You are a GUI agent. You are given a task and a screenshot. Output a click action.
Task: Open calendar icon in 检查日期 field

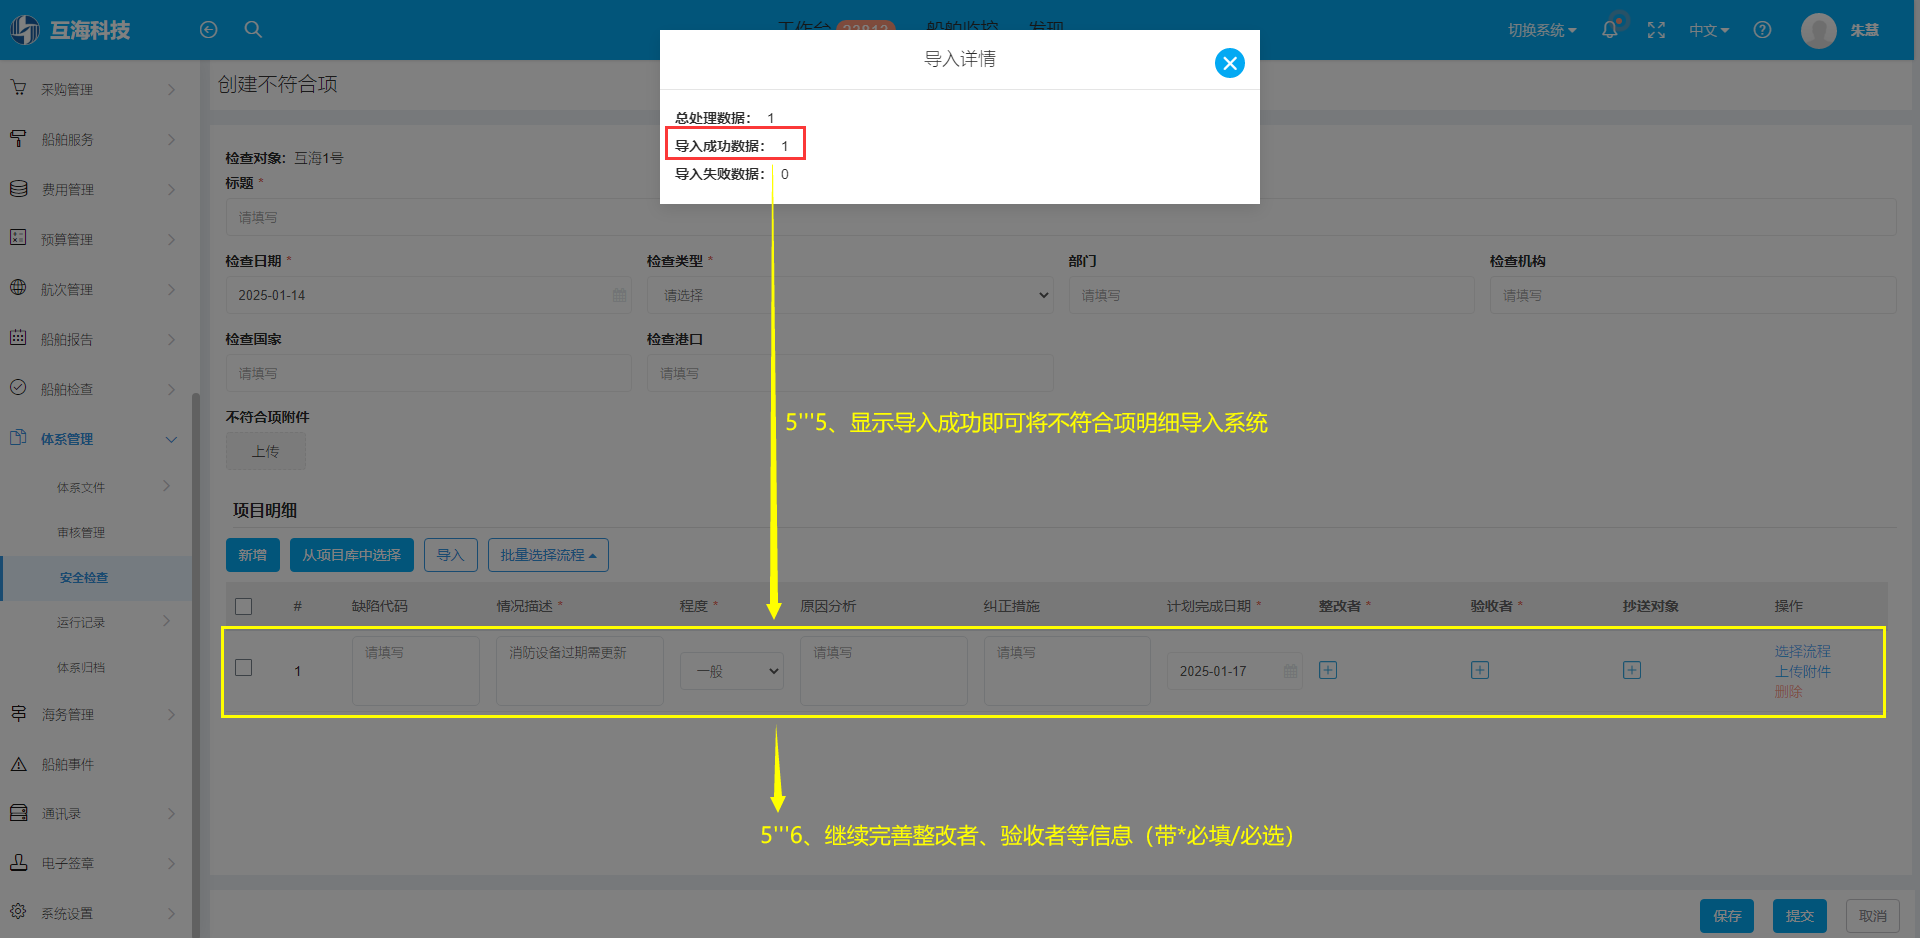point(619,295)
